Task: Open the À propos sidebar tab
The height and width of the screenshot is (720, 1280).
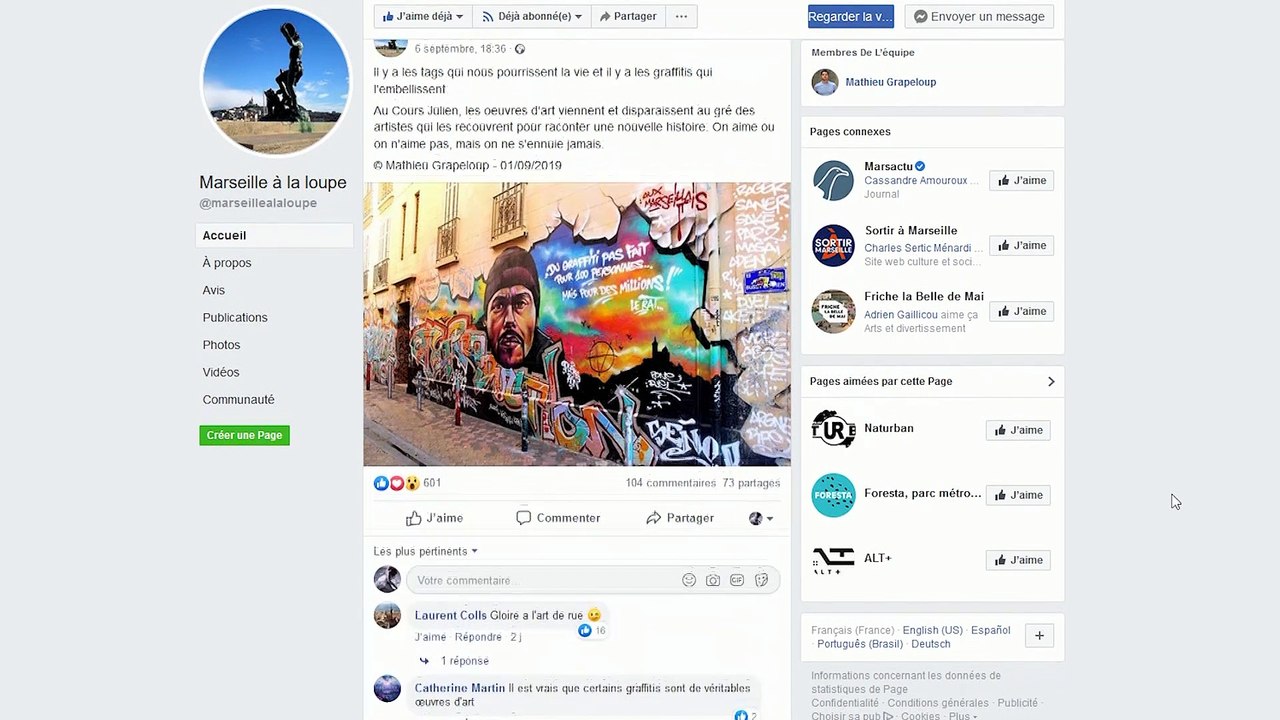Action: (227, 263)
